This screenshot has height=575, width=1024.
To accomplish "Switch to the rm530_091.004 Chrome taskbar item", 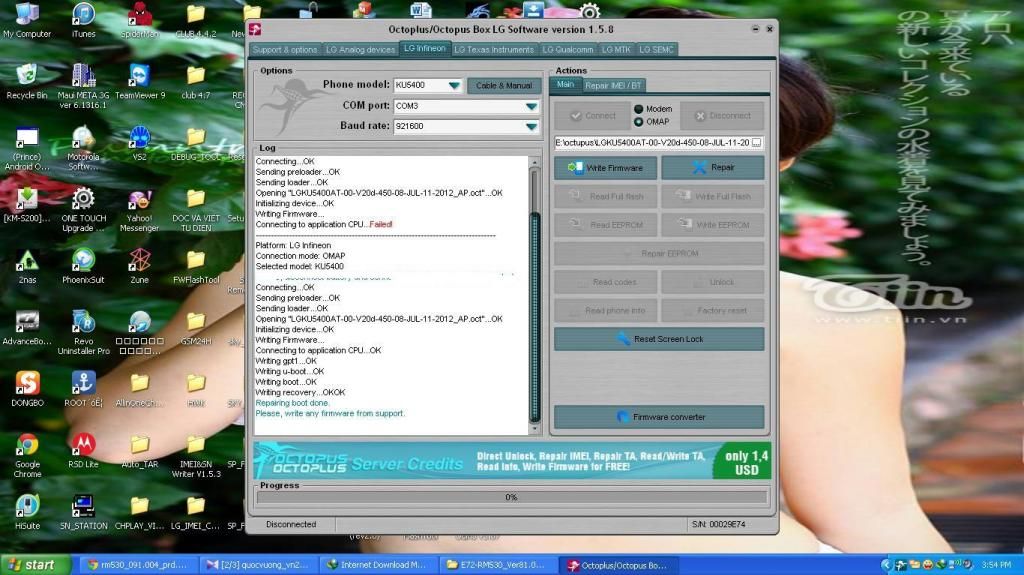I will (140, 565).
